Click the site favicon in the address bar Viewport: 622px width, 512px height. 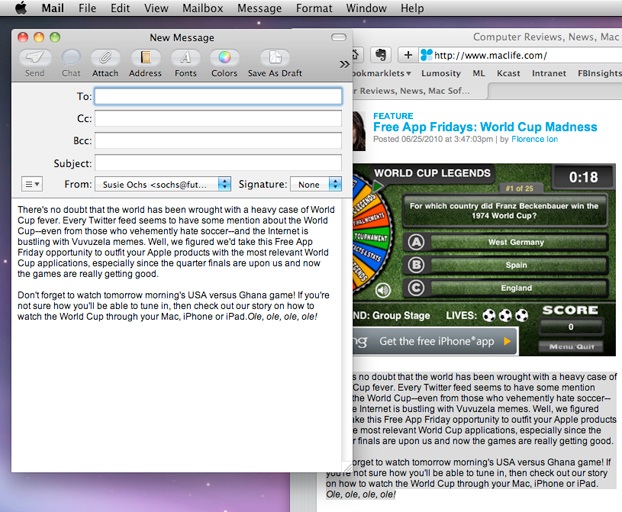tap(426, 55)
